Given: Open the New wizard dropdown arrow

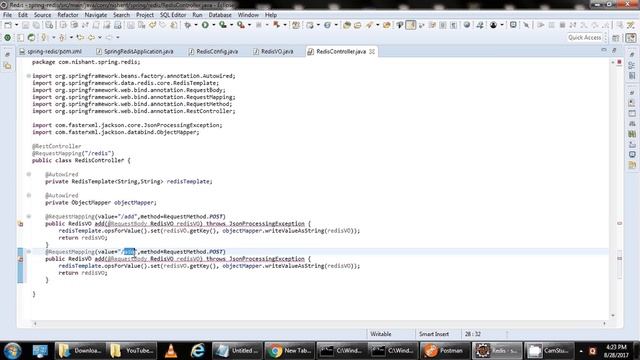Looking at the screenshot, I should pyautogui.click(x=16, y=25).
